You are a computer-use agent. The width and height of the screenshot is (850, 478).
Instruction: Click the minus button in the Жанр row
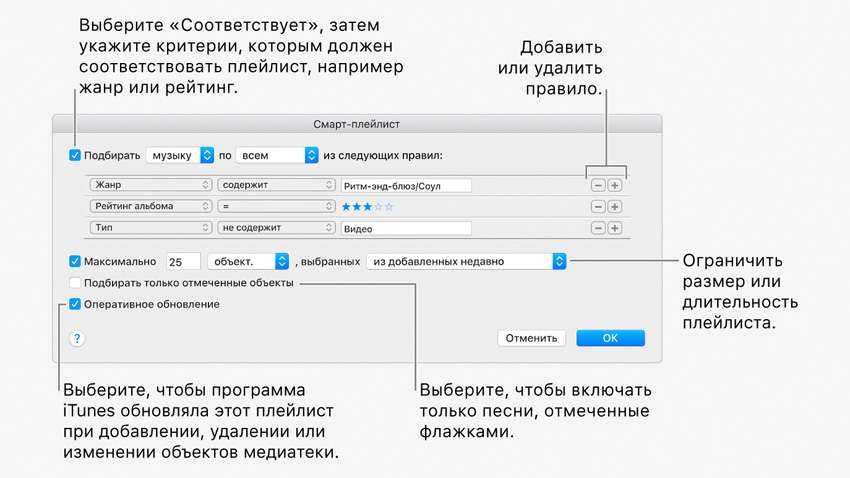pyautogui.click(x=598, y=185)
